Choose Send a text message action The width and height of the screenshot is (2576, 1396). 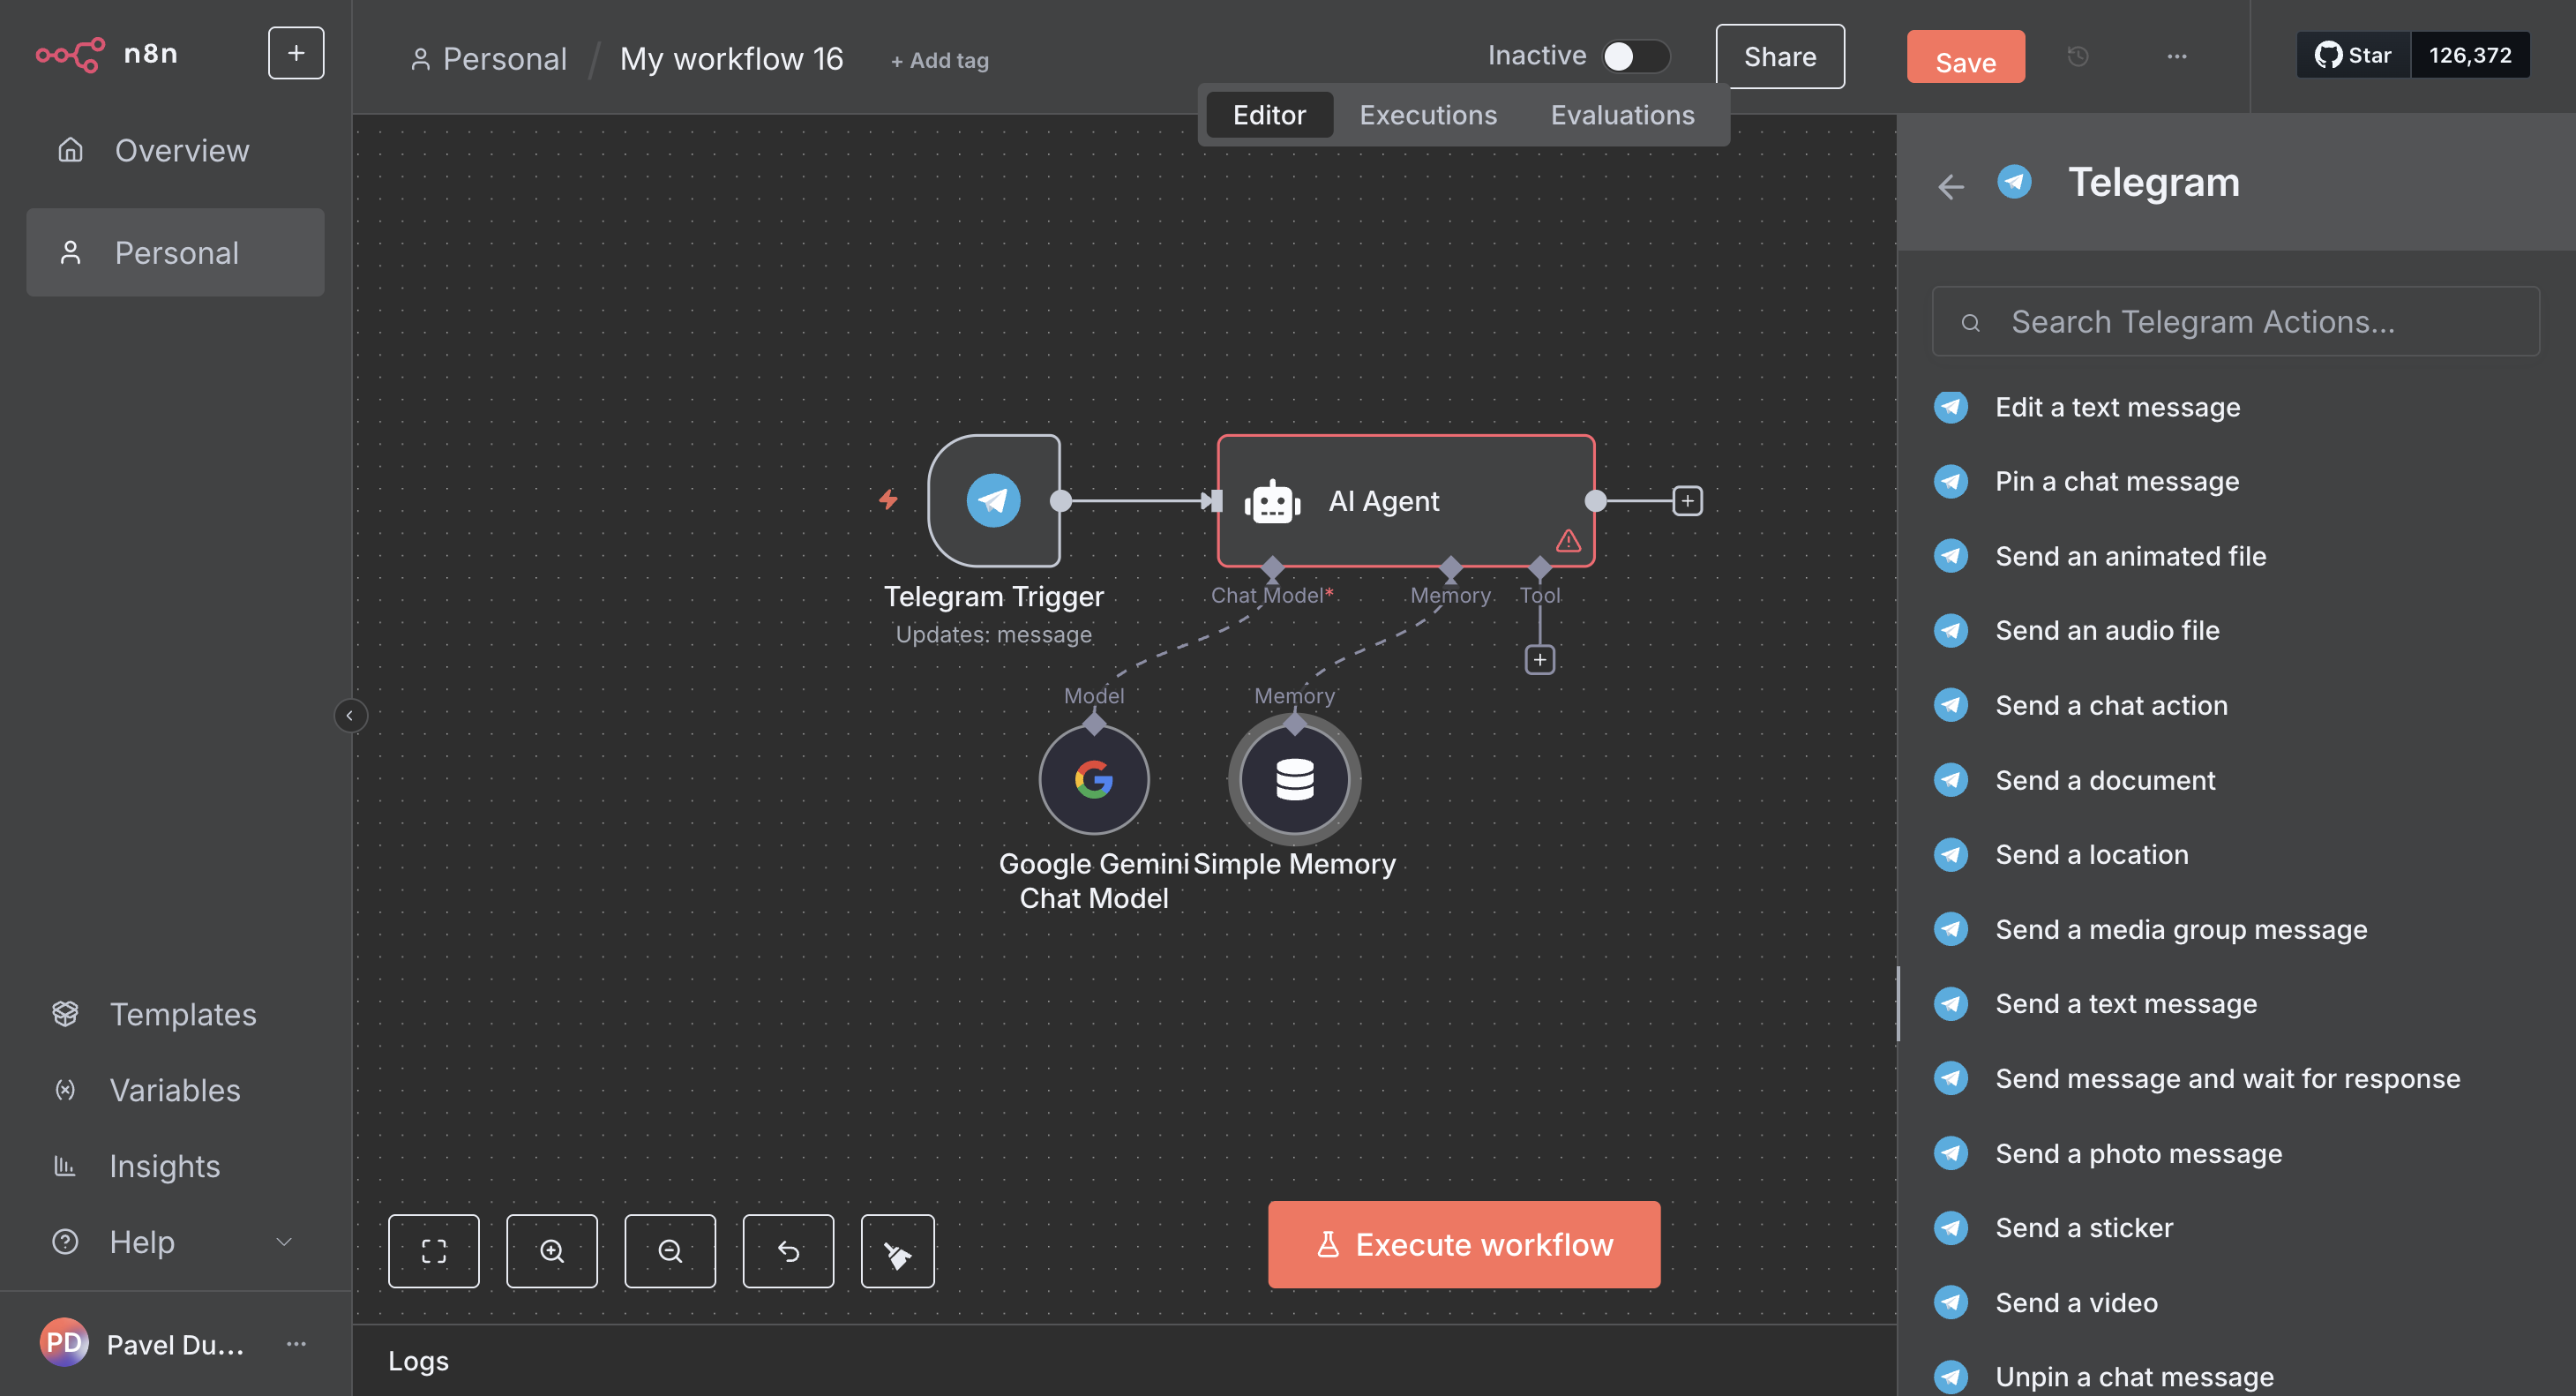tap(2125, 1003)
